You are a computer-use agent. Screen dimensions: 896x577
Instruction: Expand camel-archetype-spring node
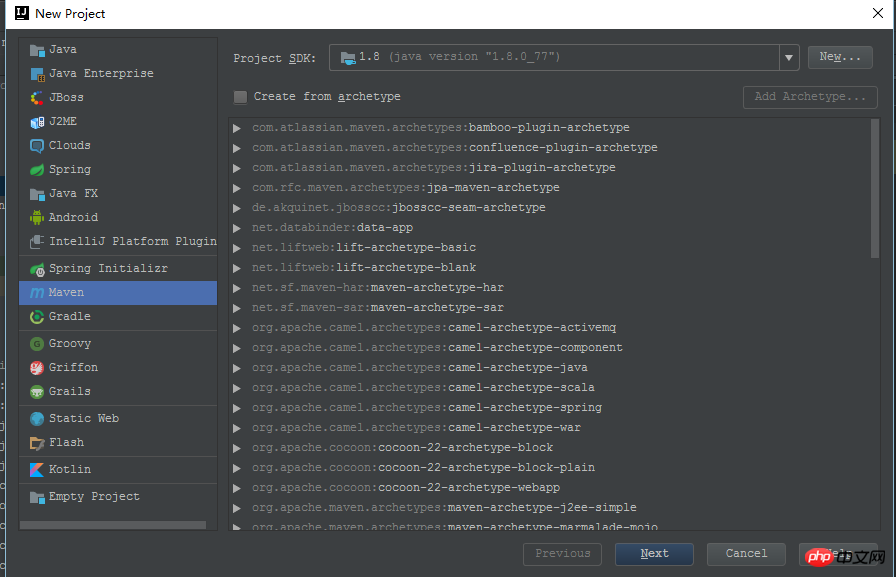[237, 408]
